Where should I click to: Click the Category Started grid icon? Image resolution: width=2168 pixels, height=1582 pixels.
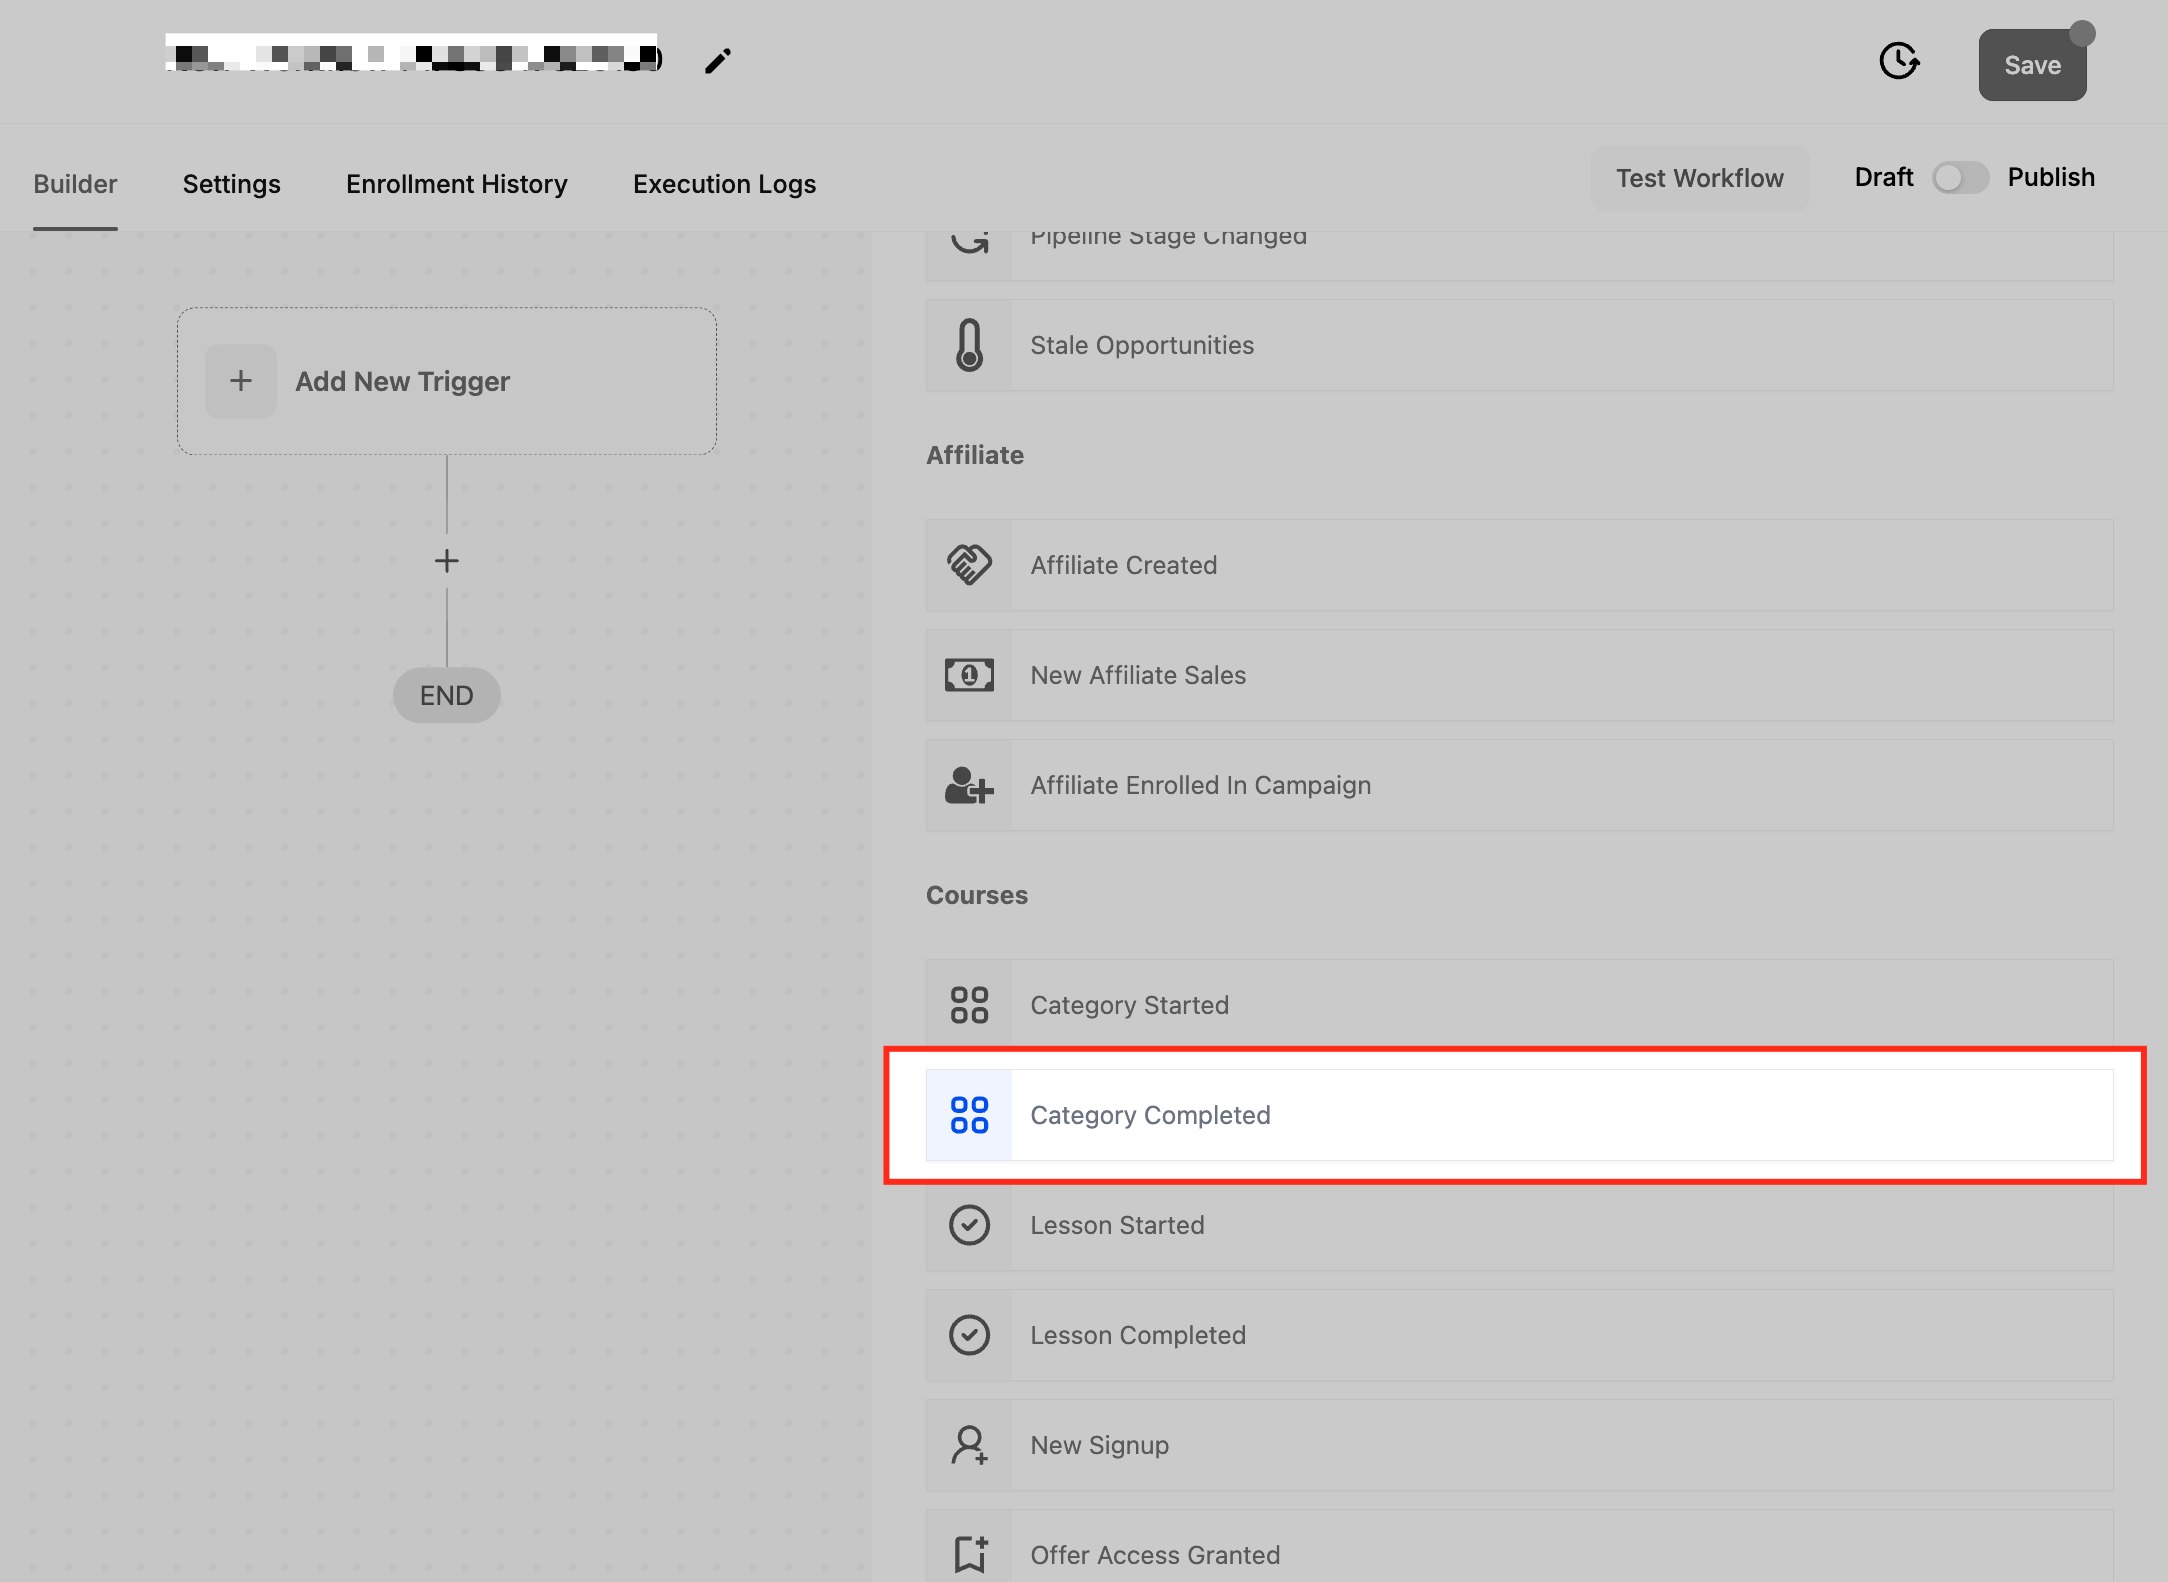click(x=969, y=1005)
